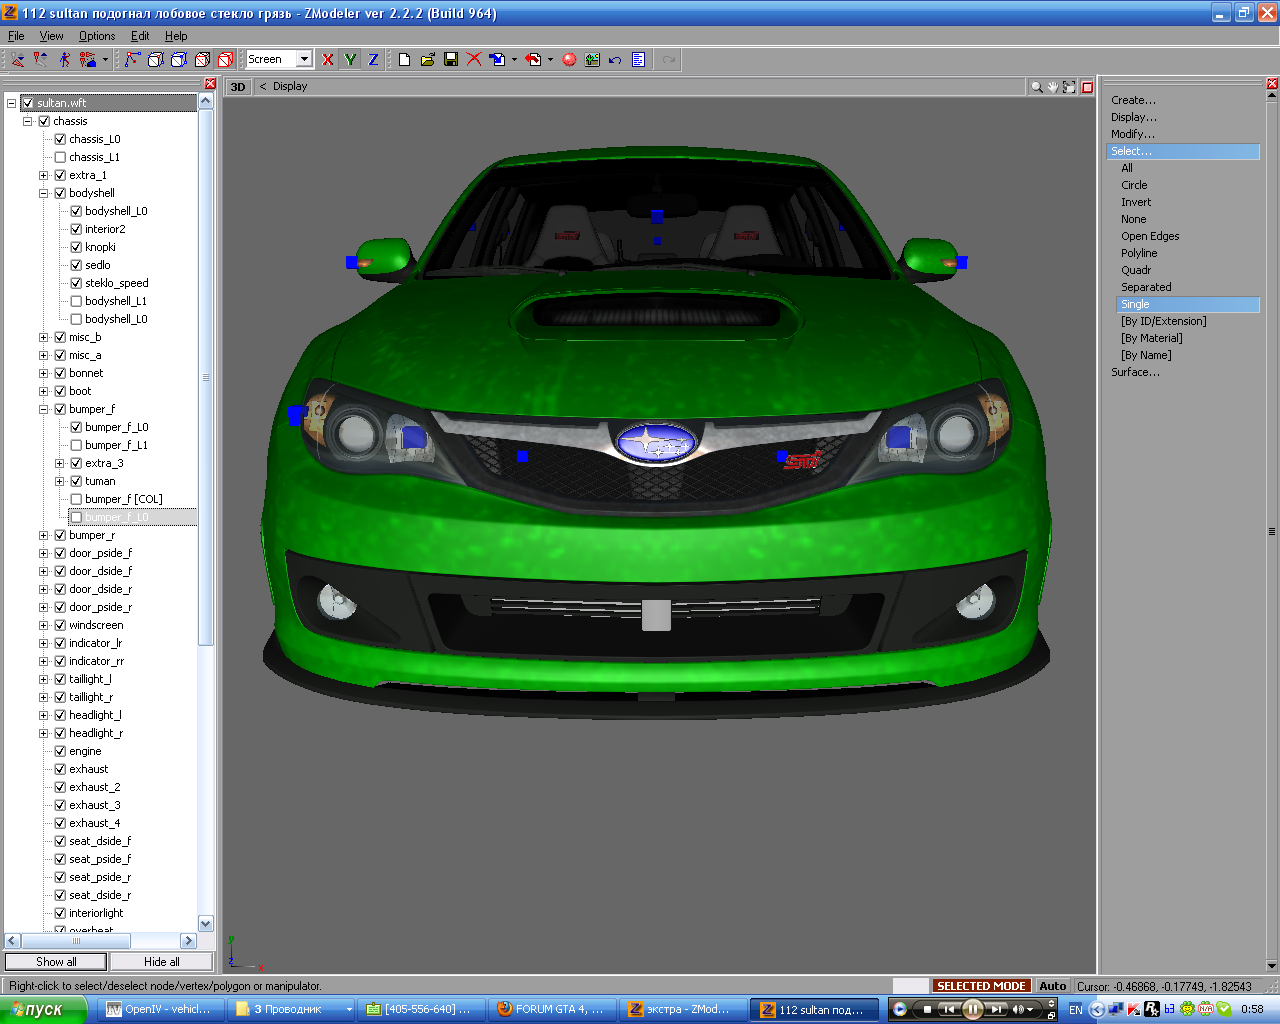Toggle visibility checkbox for windscreen
The height and width of the screenshot is (1024, 1280).
point(60,625)
